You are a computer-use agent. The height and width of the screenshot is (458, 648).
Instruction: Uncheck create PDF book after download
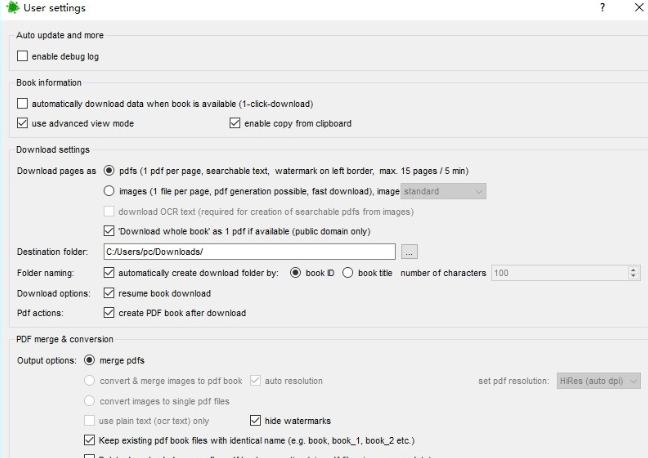pos(110,313)
